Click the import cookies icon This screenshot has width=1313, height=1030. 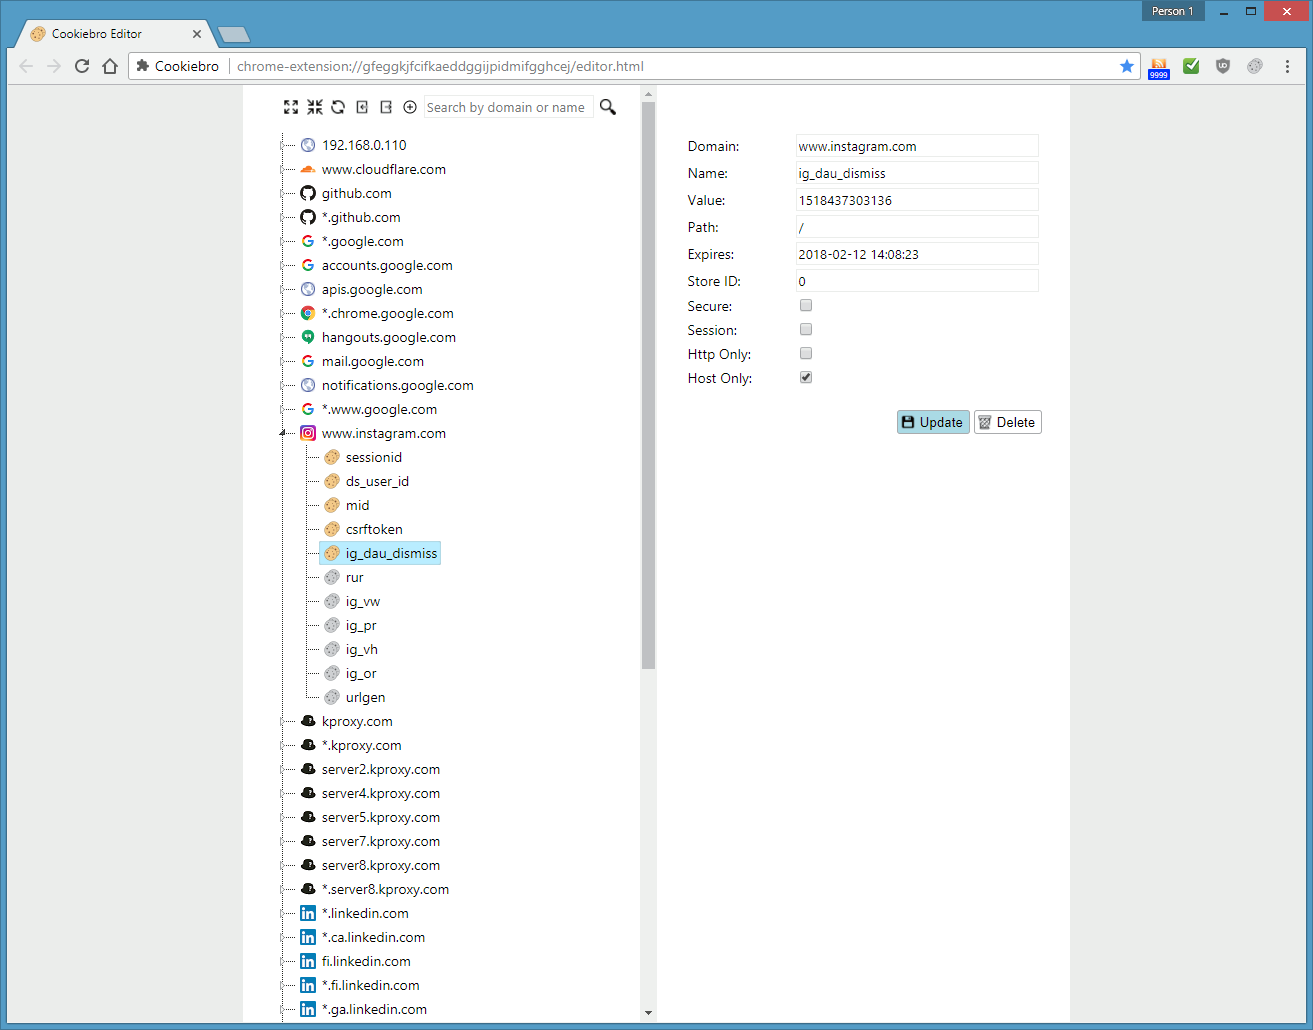tap(362, 107)
